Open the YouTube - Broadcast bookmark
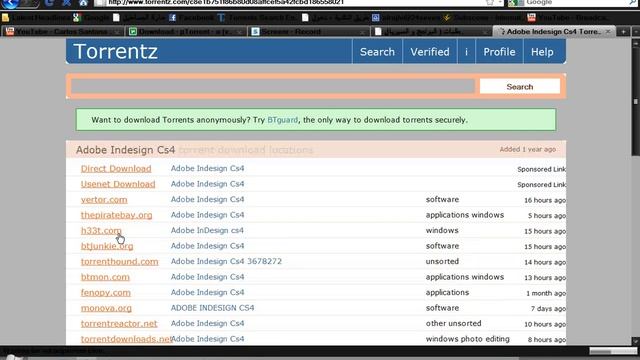 [x=569, y=18]
